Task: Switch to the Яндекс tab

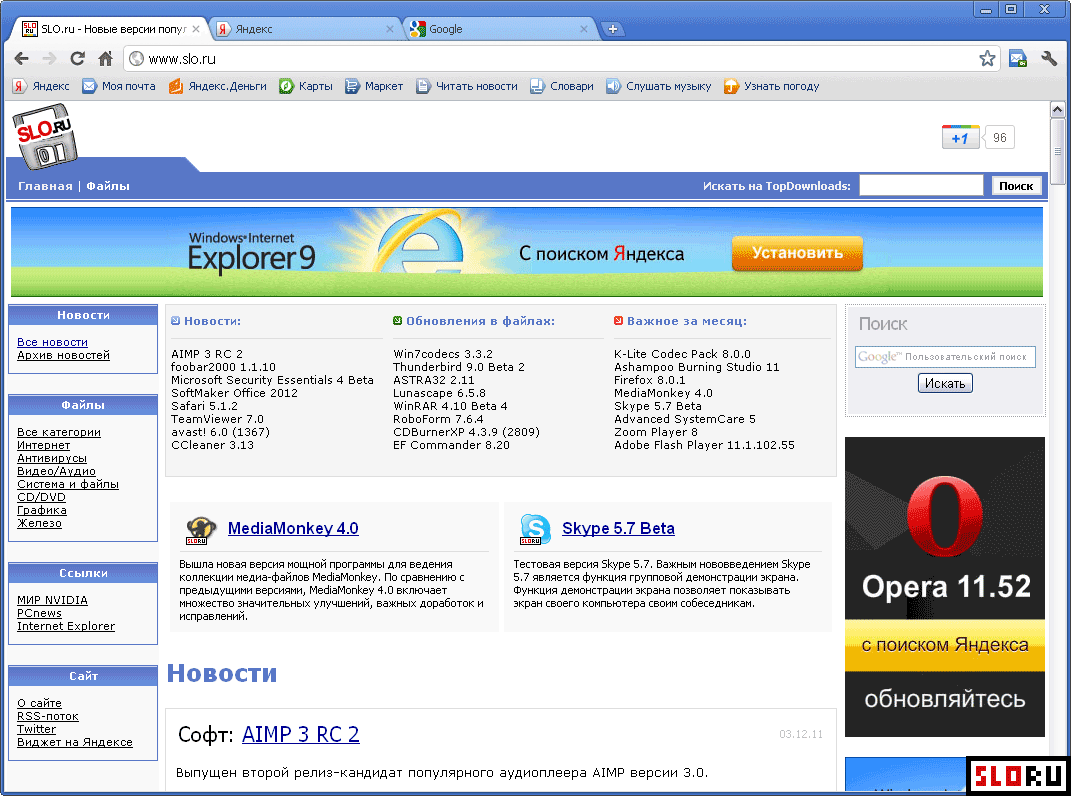Action: coord(305,29)
